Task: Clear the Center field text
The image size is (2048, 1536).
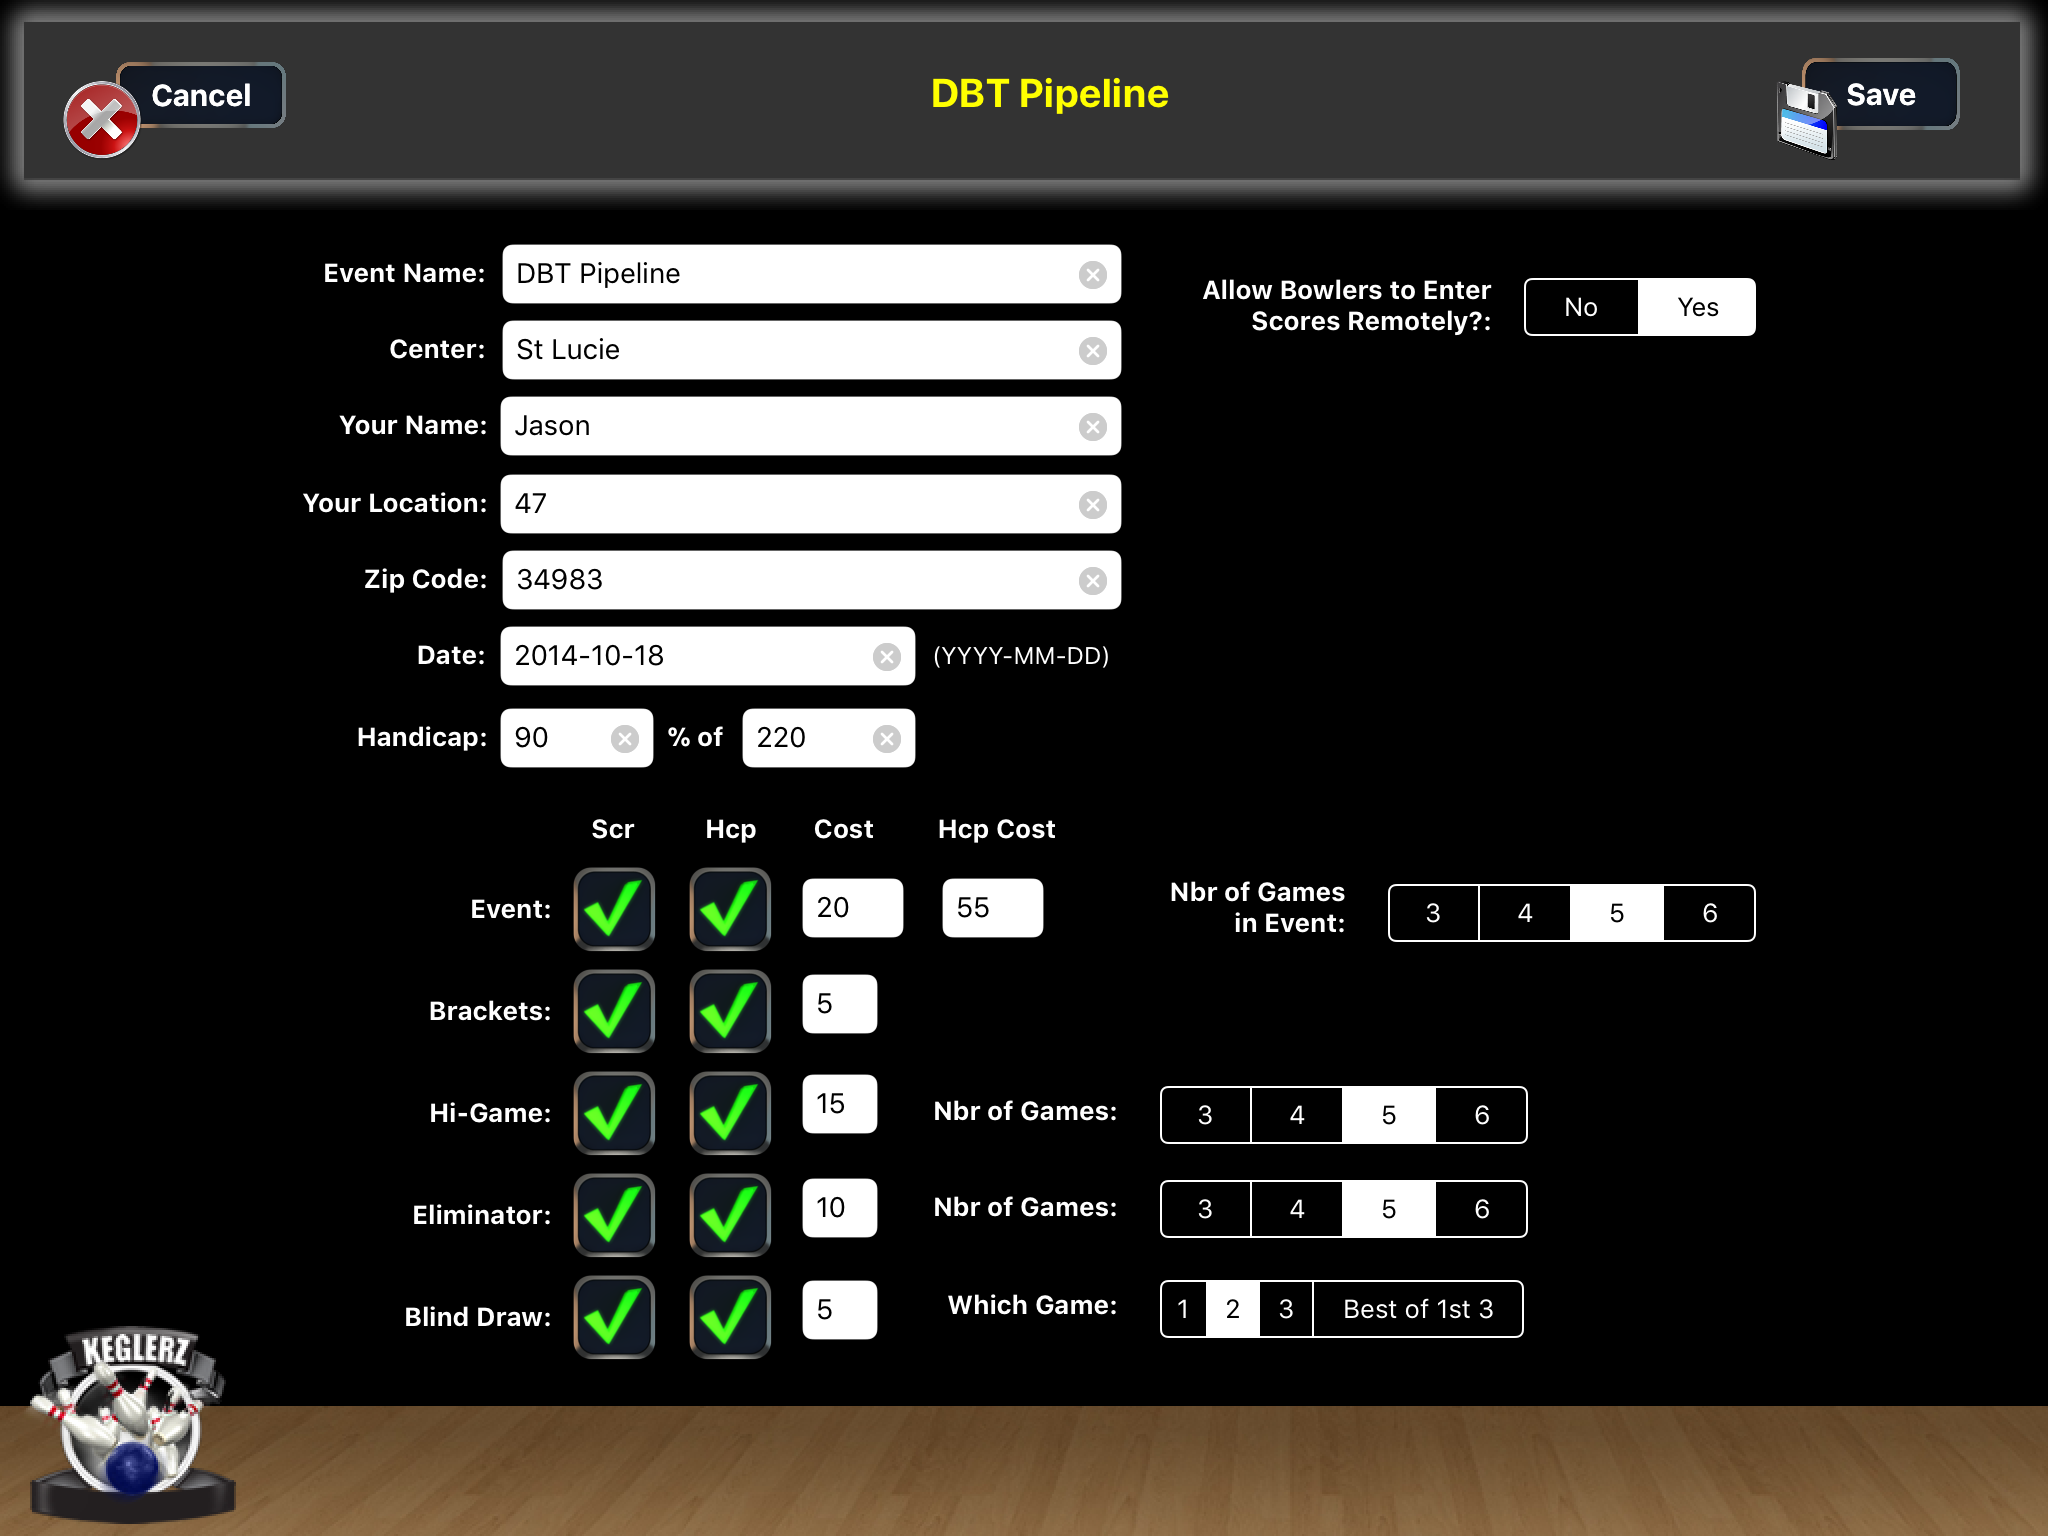Action: [x=1093, y=350]
